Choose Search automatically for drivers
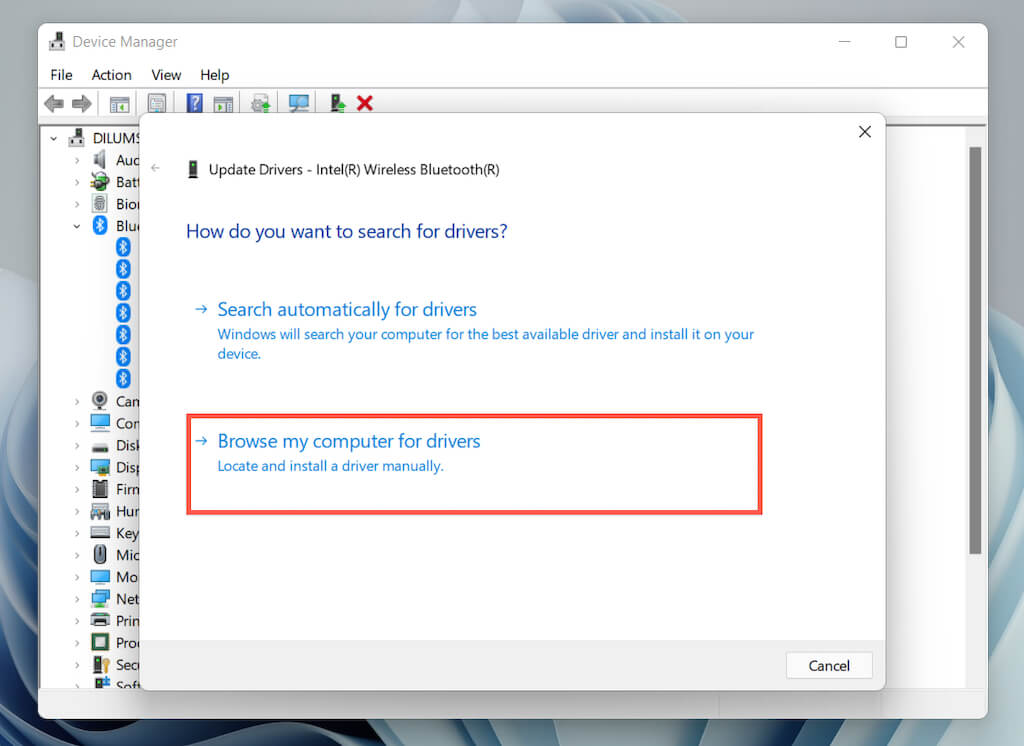This screenshot has width=1024, height=746. pyautogui.click(x=474, y=330)
